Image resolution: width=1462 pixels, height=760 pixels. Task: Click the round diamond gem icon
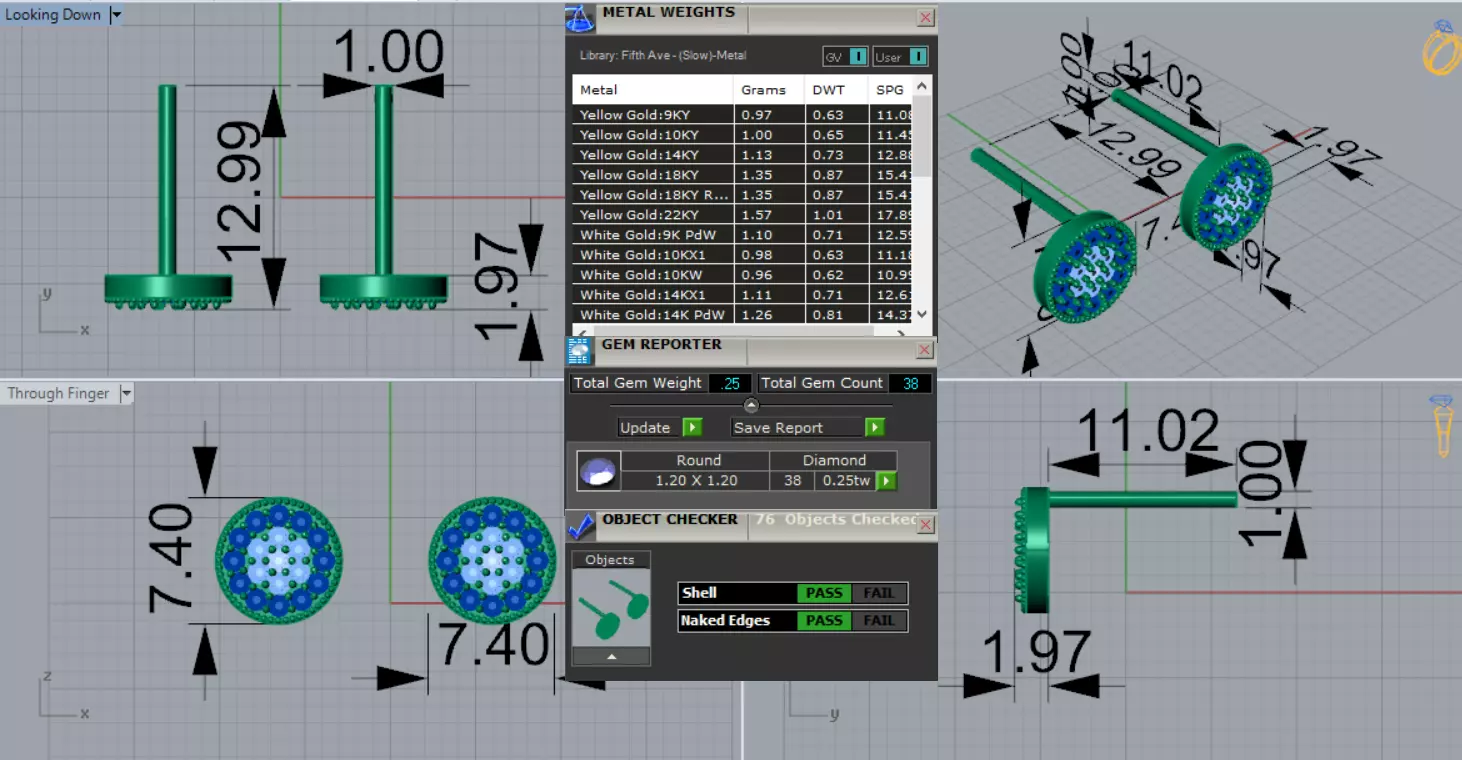coord(599,471)
